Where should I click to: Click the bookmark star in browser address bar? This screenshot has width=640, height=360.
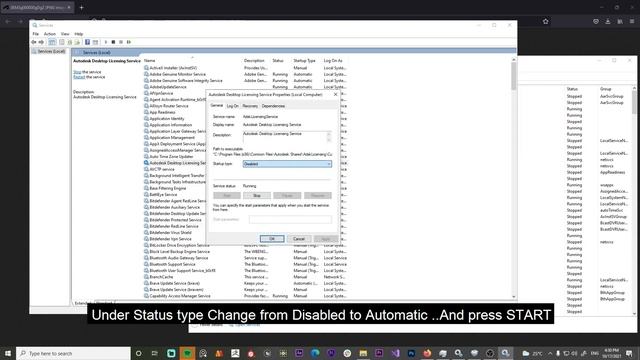pos(546,22)
